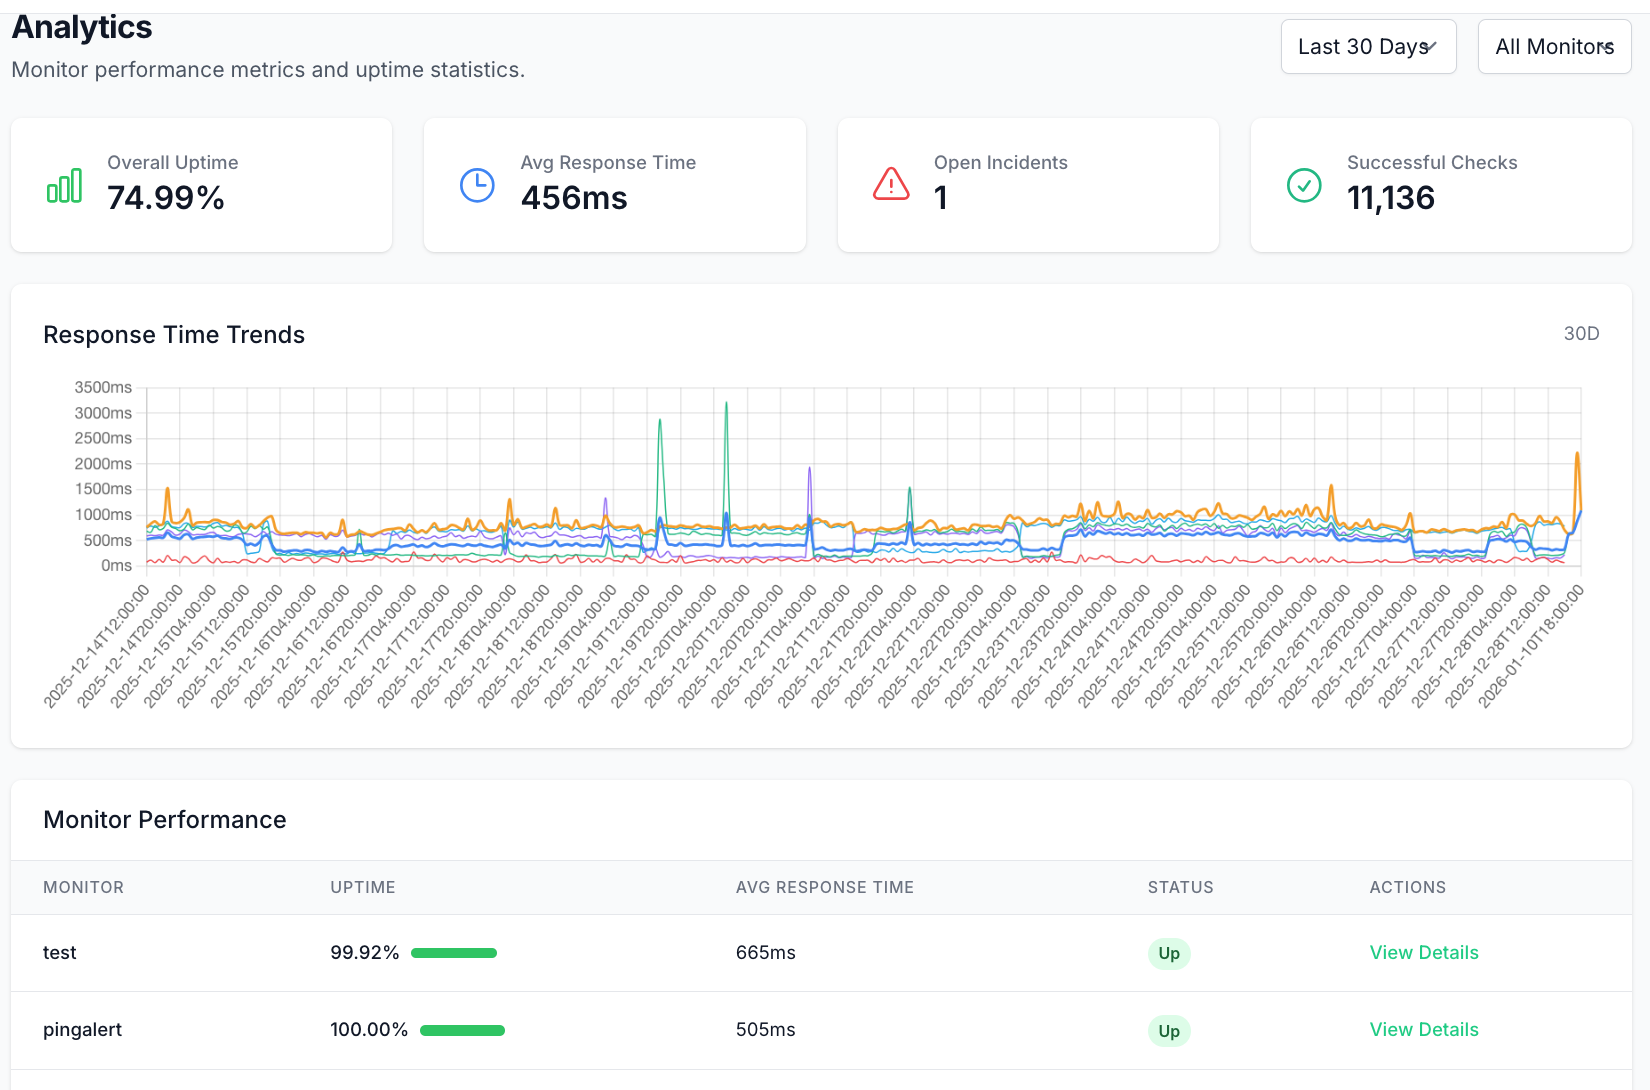The height and width of the screenshot is (1090, 1650).
Task: Toggle the Up status badge for pingalert
Action: point(1168,1030)
